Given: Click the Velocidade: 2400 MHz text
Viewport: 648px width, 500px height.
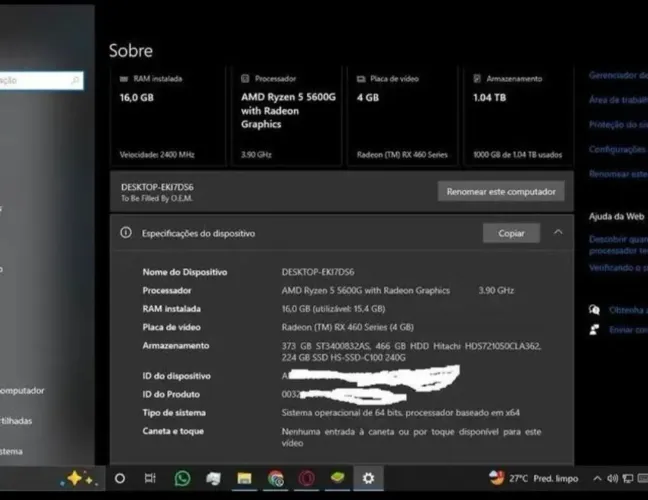Looking at the screenshot, I should (157, 155).
